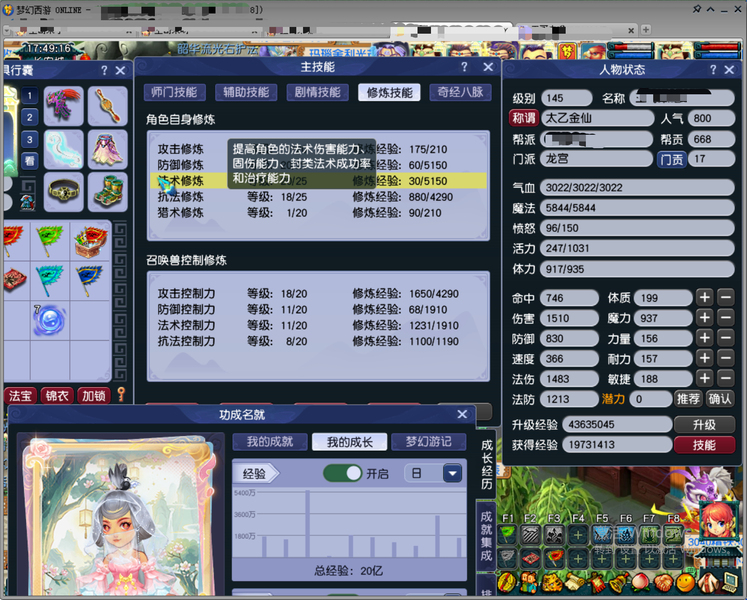Click the blue glowing orb item
This screenshot has height=600, width=747.
click(x=51, y=319)
